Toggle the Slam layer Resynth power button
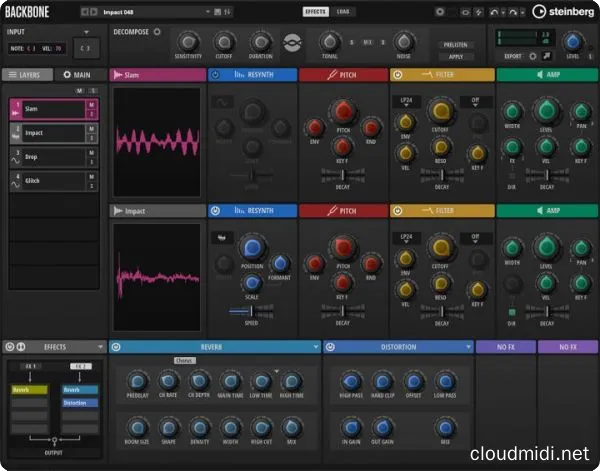This screenshot has width=600, height=471. 215,76
